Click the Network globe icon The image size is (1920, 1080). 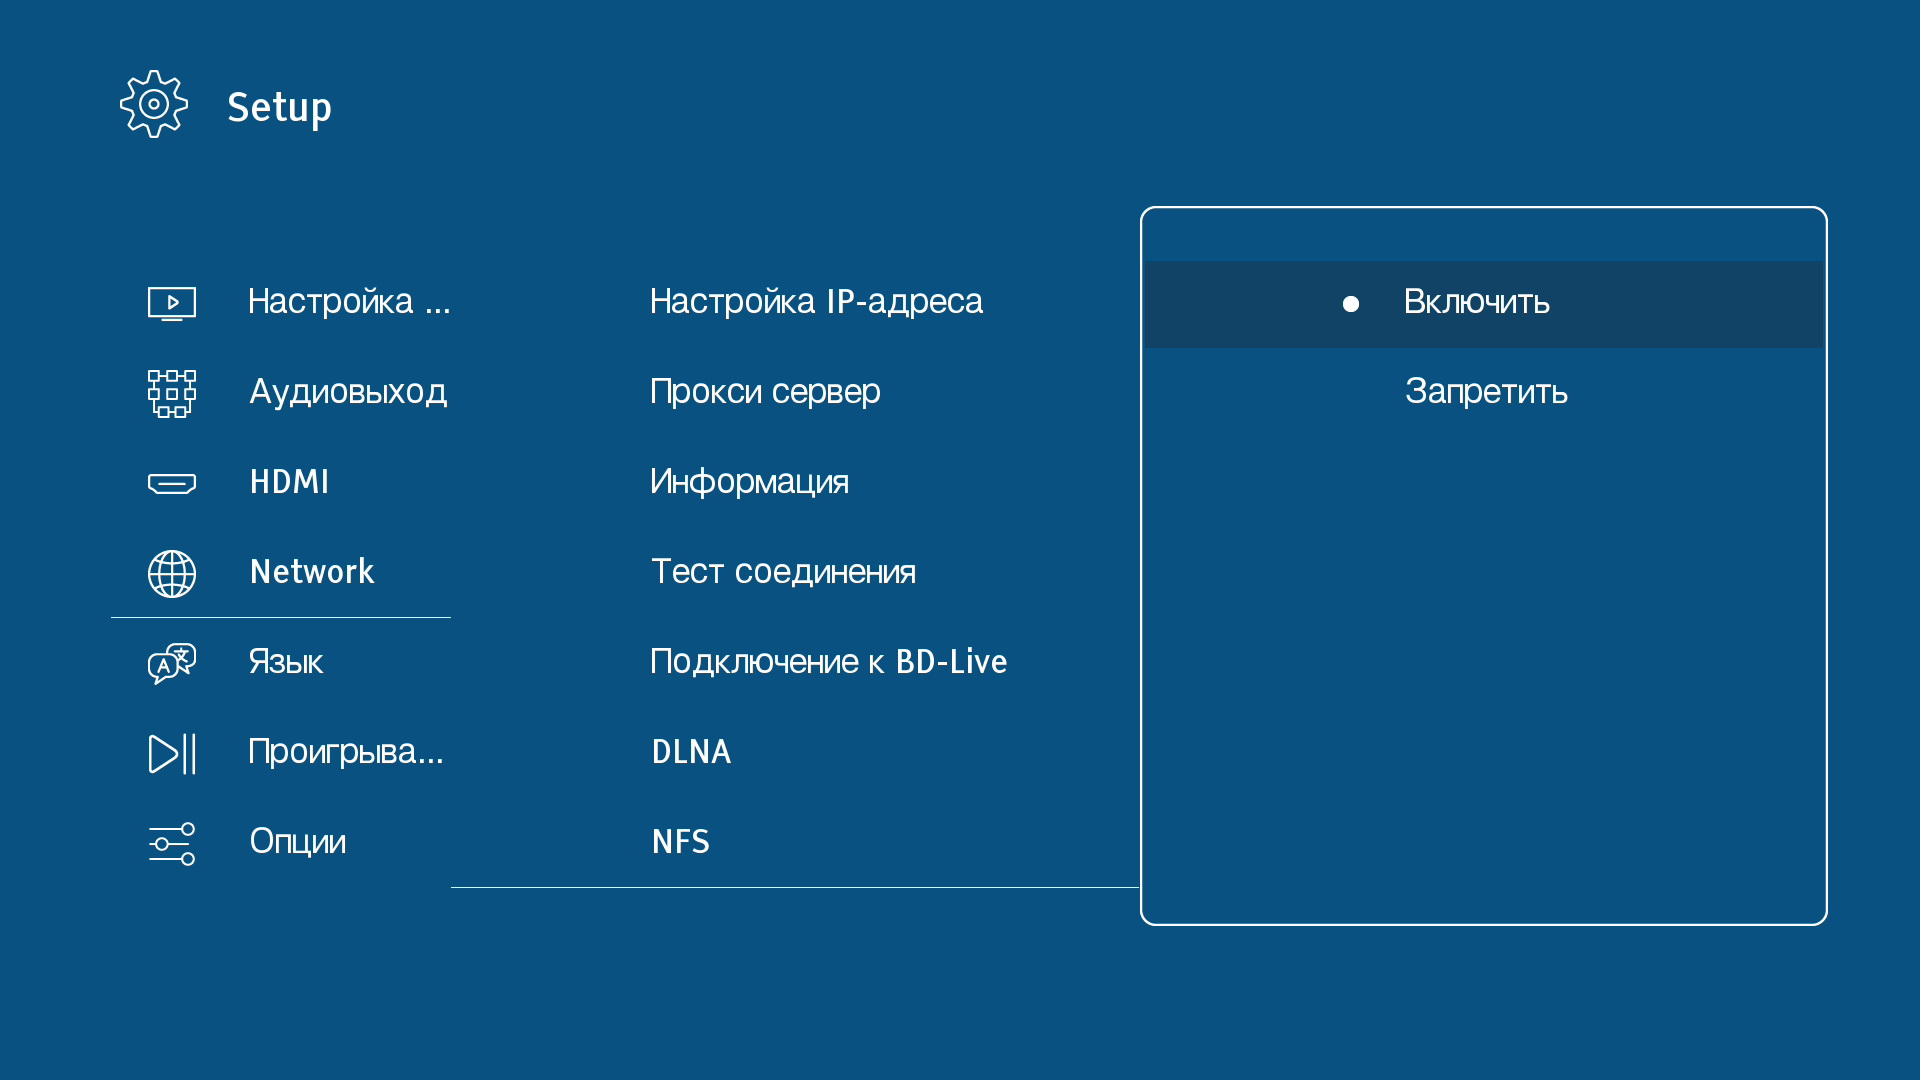[172, 574]
